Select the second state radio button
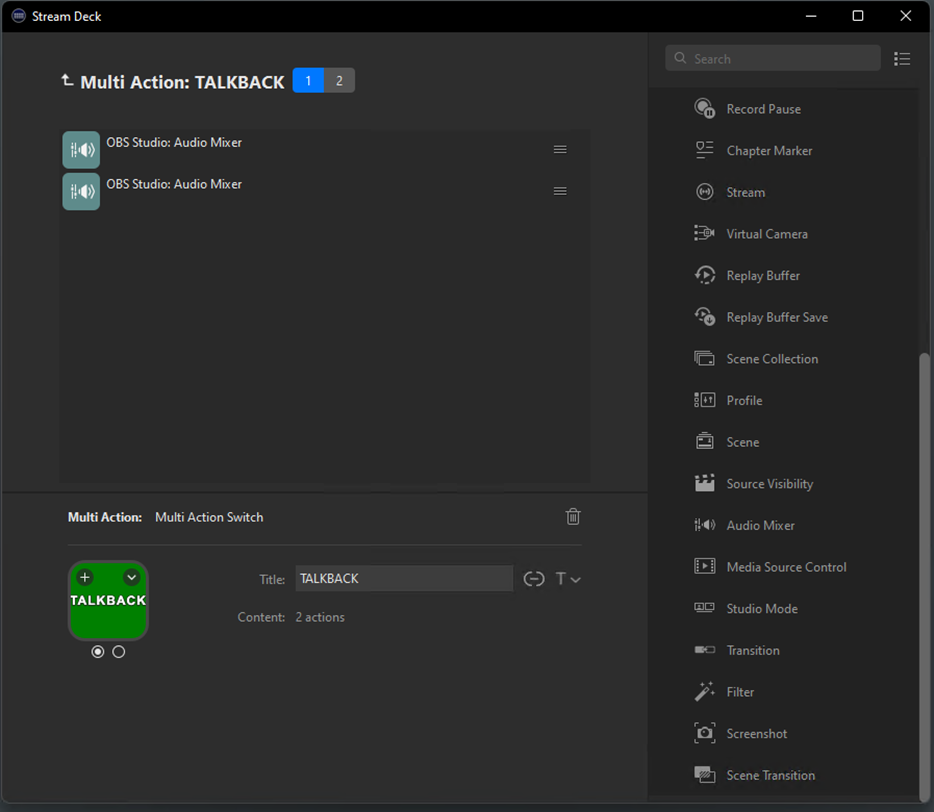934x812 pixels. 119,652
